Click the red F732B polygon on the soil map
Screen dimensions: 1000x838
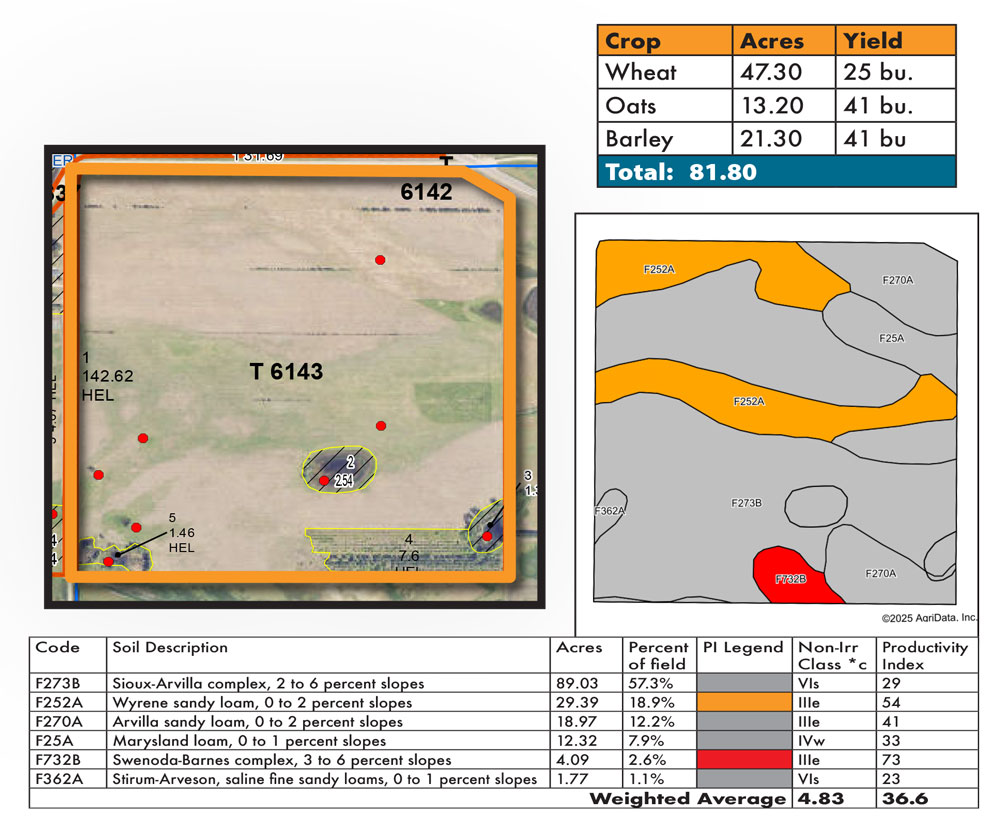790,578
